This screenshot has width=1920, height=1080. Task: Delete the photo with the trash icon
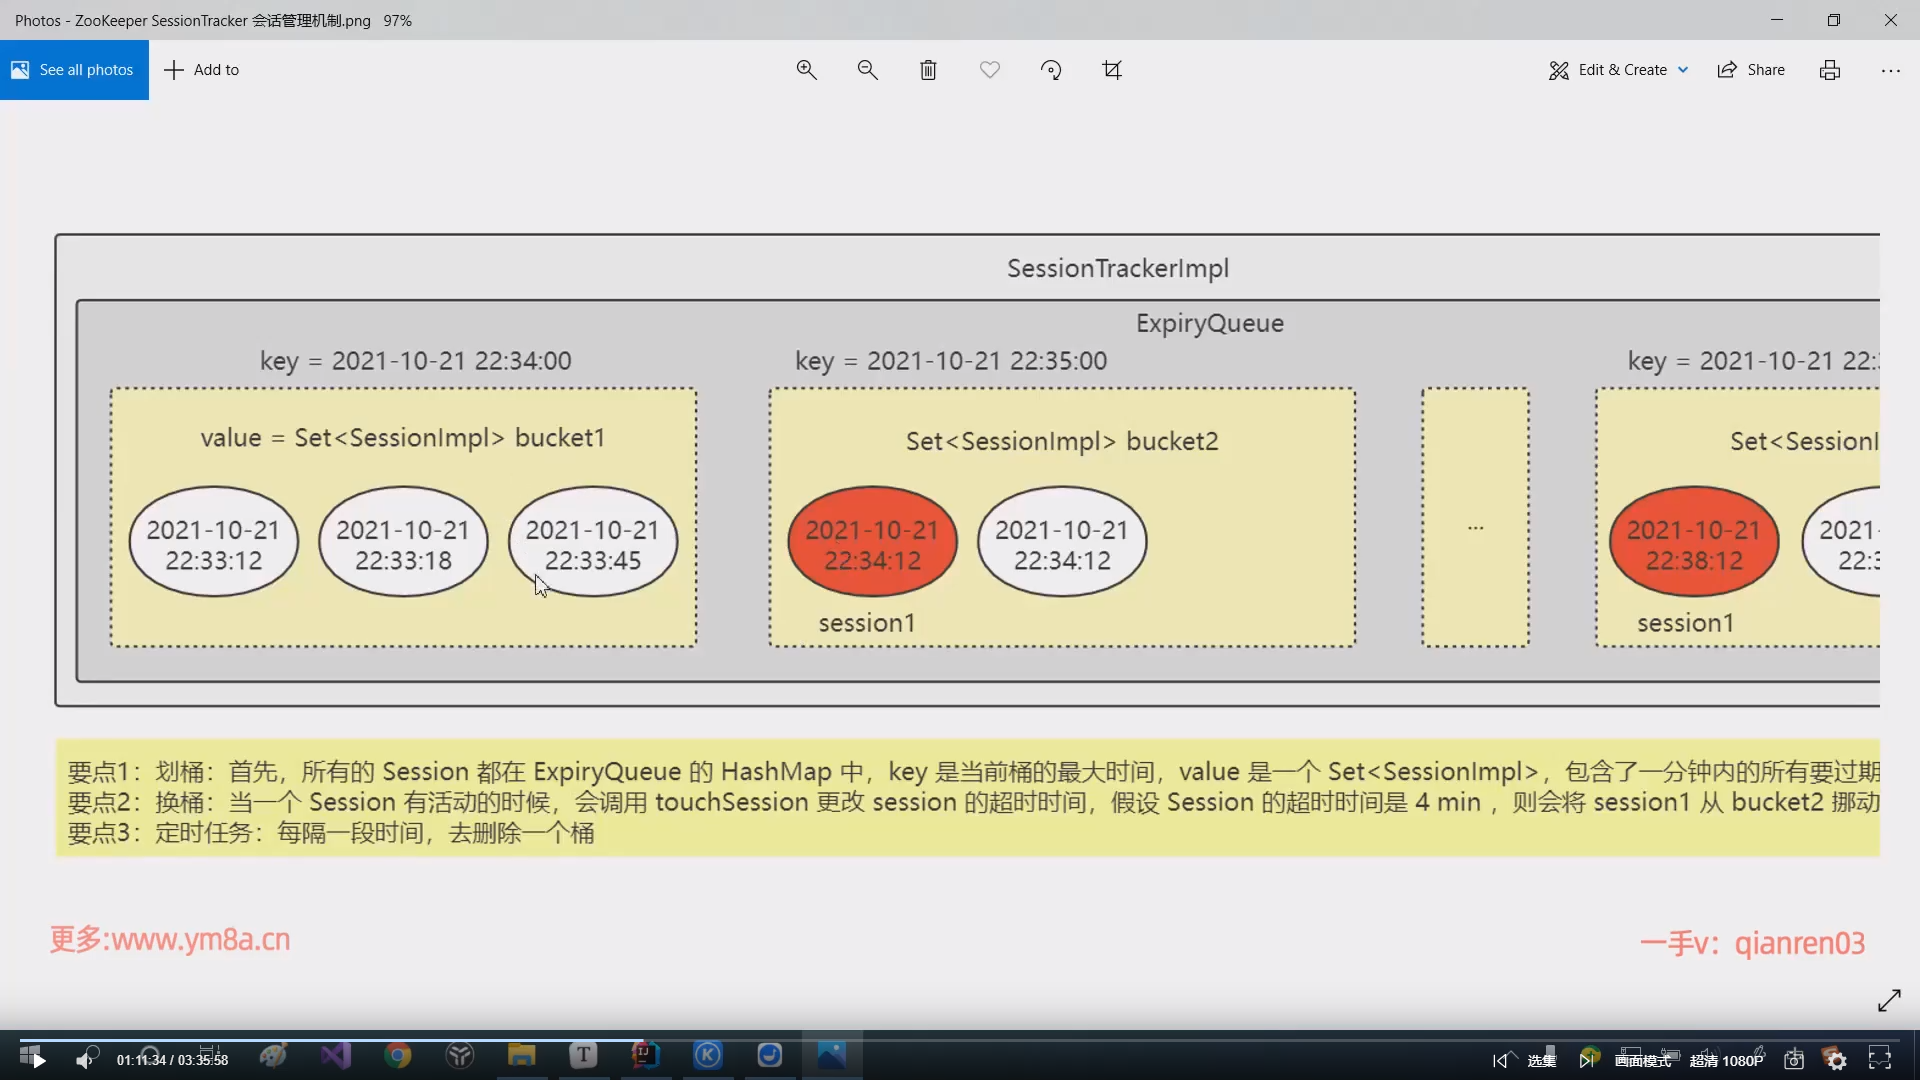pos(928,70)
